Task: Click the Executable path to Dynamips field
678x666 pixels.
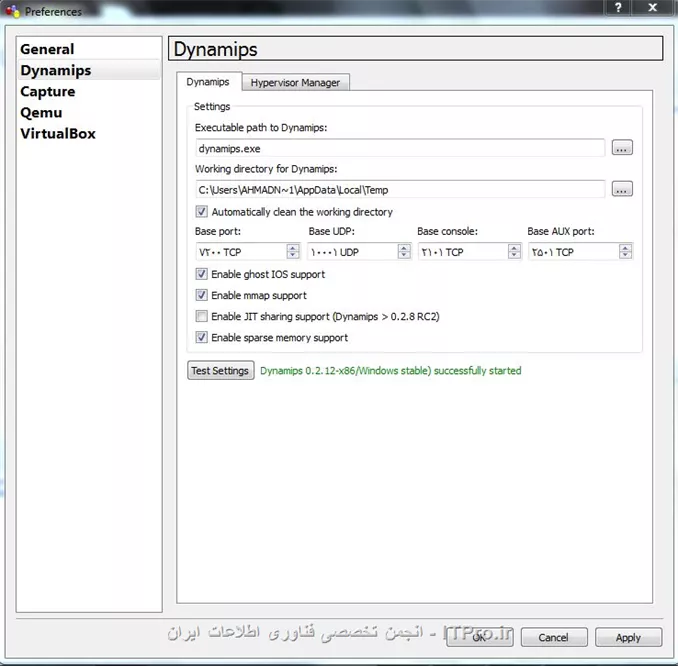Action: [400, 148]
